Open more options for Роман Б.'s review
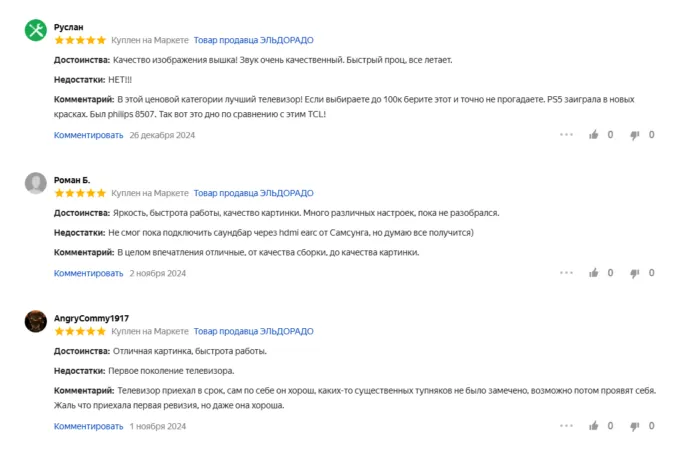 pyautogui.click(x=566, y=273)
